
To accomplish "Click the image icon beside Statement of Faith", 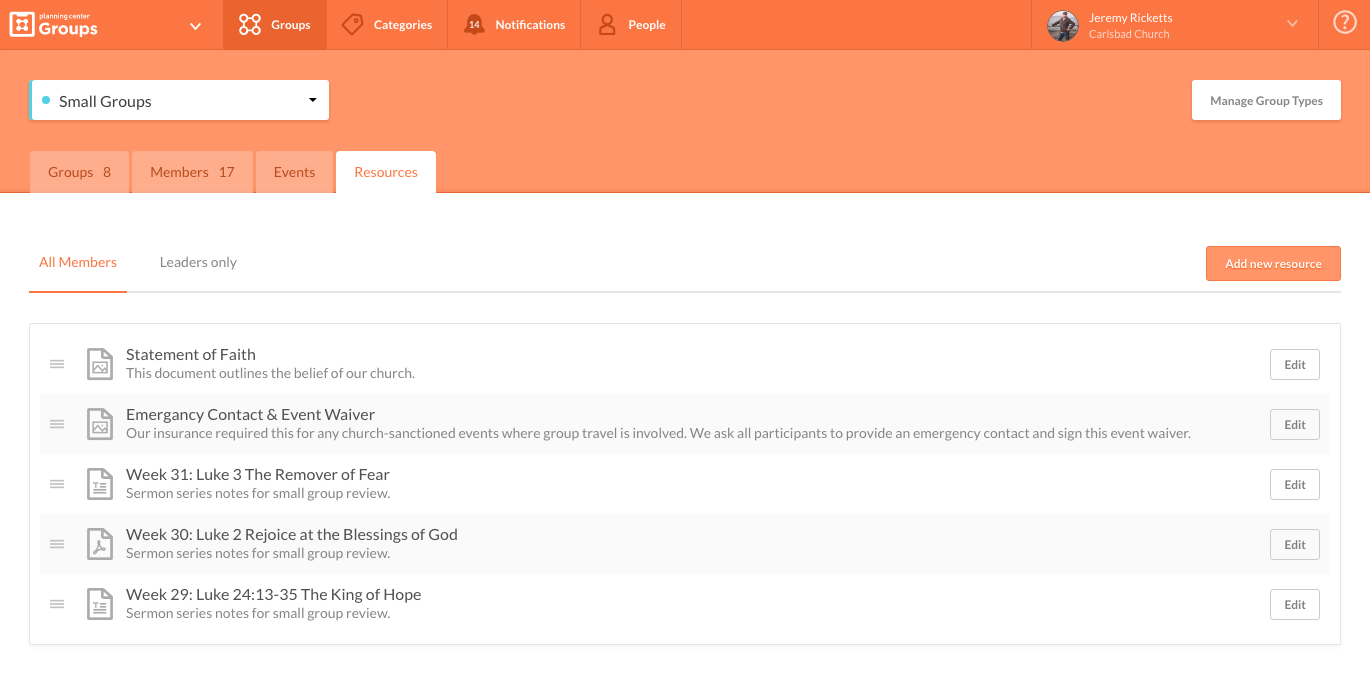I will tap(99, 364).
